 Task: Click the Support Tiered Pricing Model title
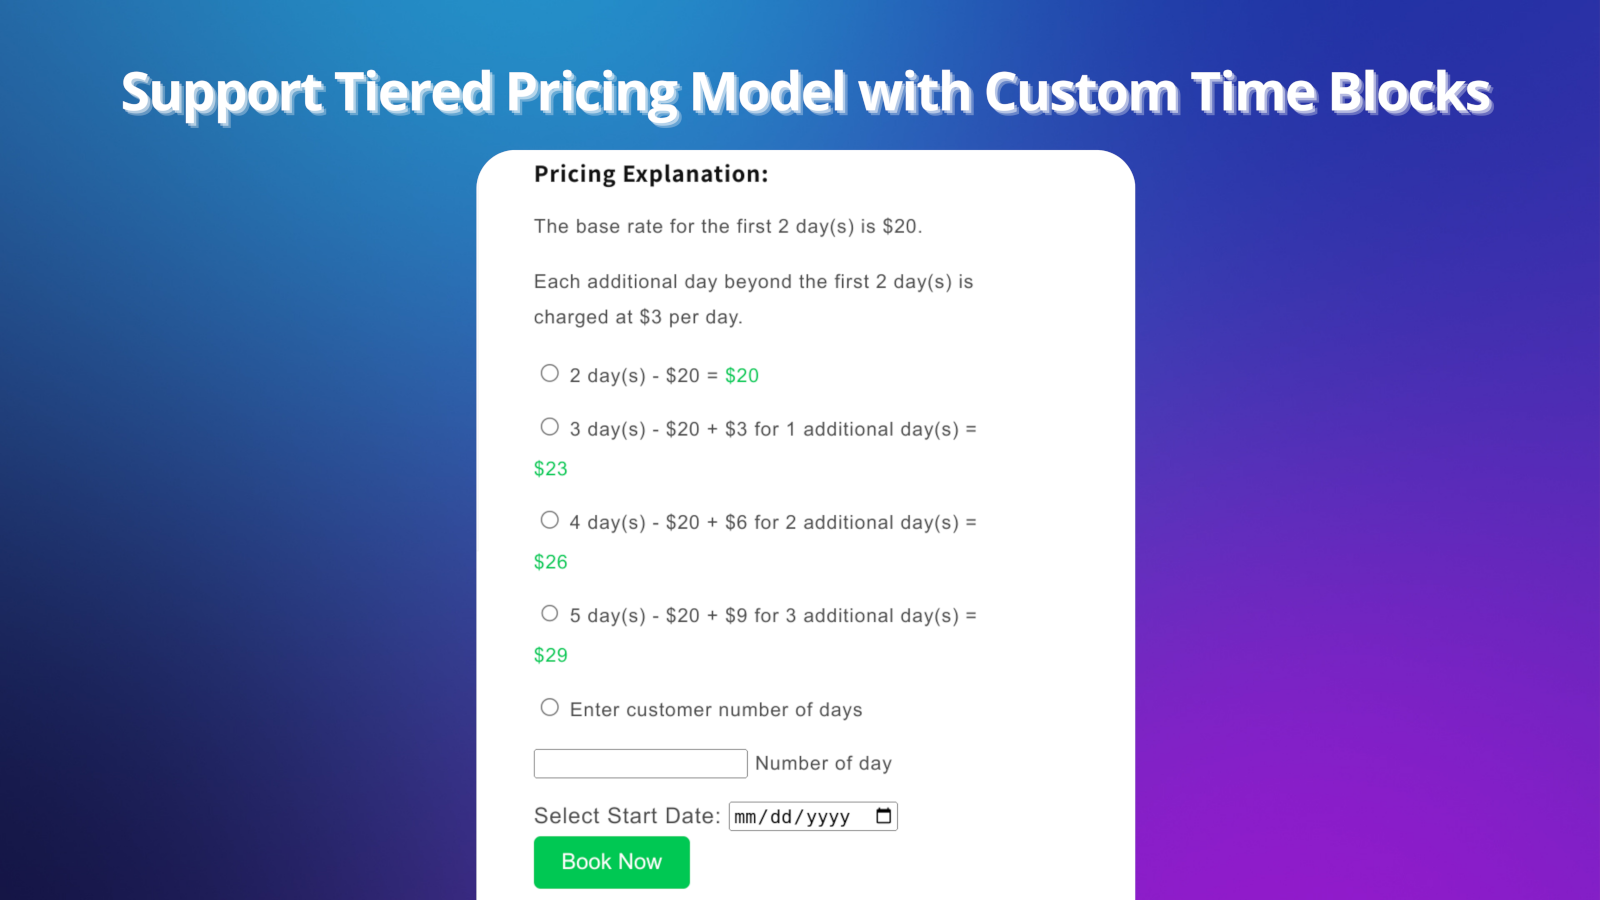[x=806, y=92]
